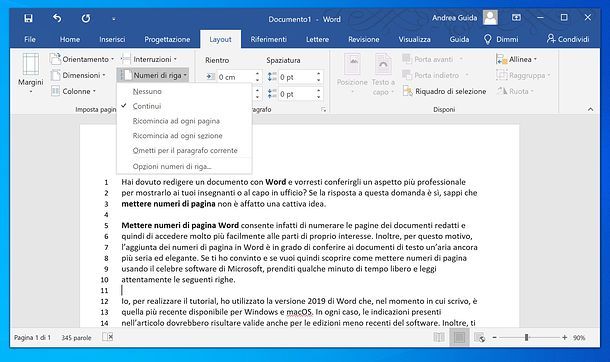Open the Lettere tab
Image resolution: width=610 pixels, height=362 pixels.
(317, 39)
